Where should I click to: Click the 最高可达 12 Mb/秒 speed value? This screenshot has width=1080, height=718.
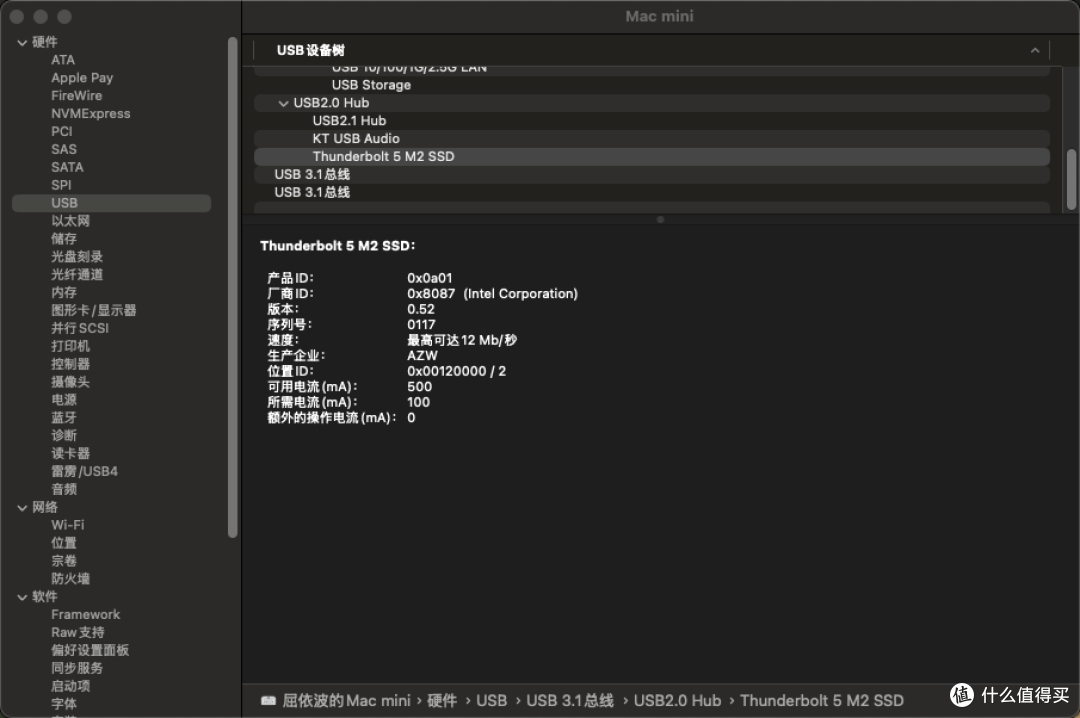461,340
